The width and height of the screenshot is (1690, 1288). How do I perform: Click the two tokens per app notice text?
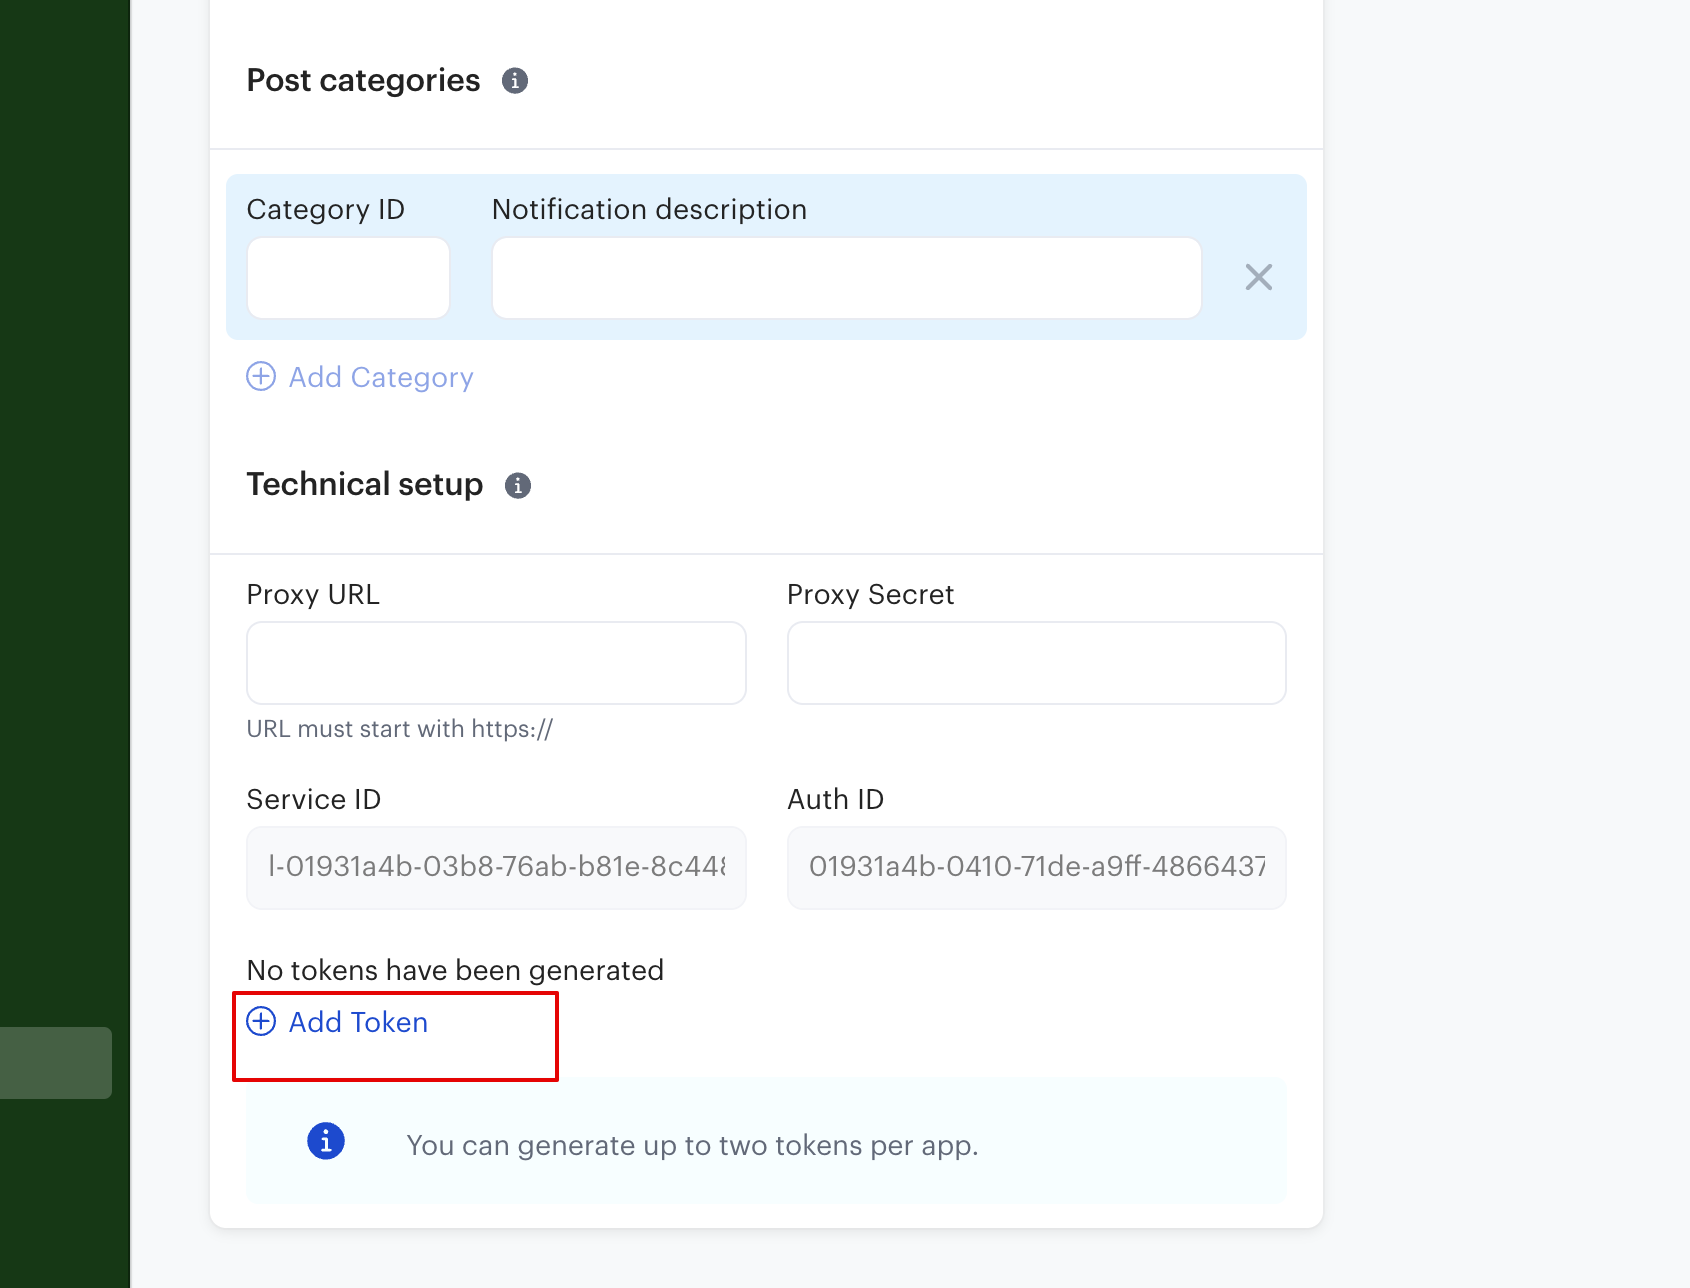coord(692,1145)
